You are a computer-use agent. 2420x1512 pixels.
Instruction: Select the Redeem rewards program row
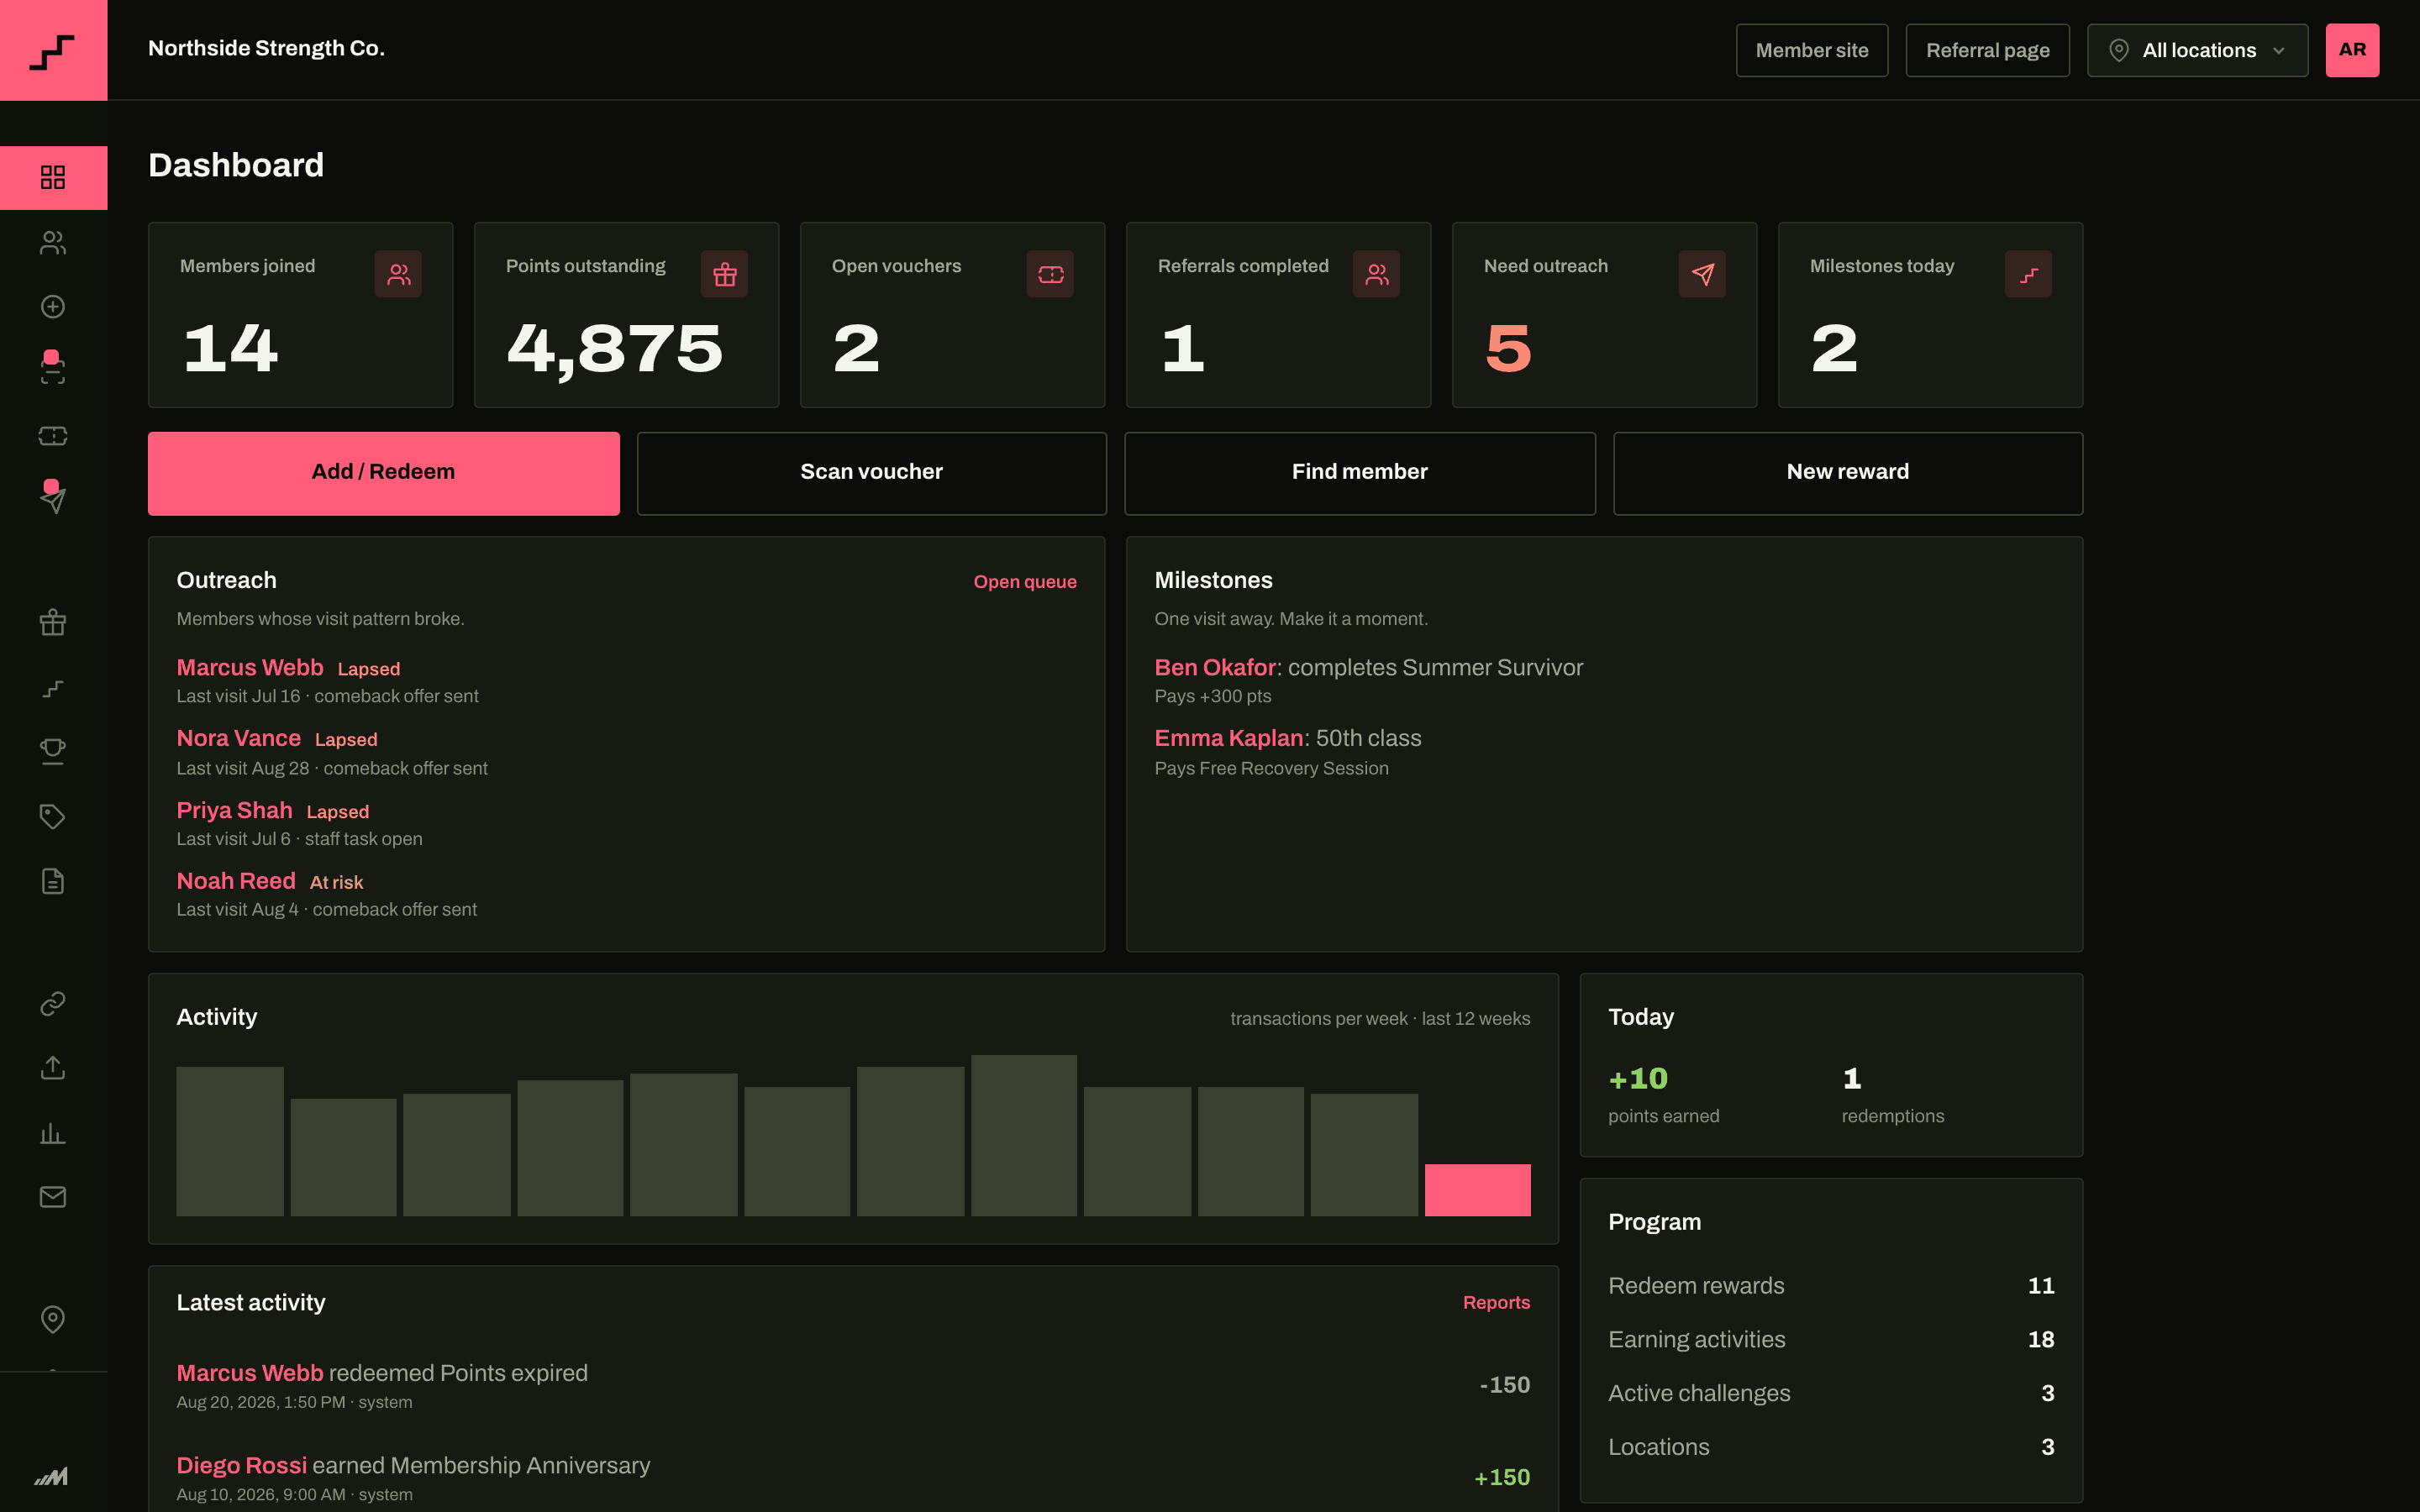coord(1831,1286)
